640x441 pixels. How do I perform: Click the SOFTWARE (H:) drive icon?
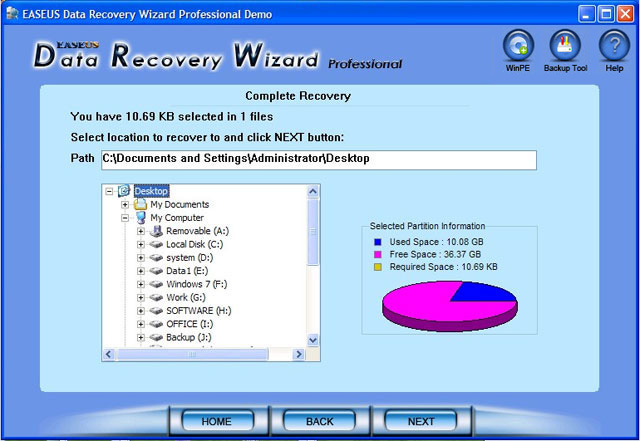(156, 311)
